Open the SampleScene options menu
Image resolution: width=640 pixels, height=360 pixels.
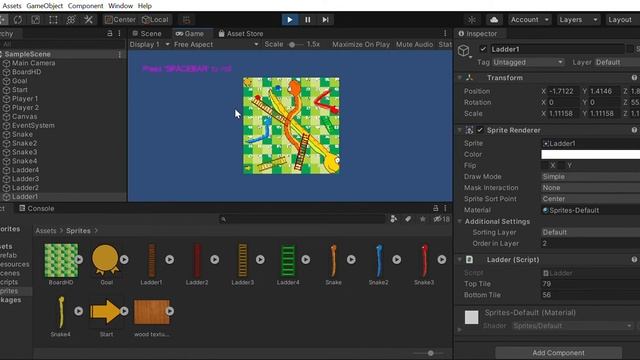[x=120, y=54]
